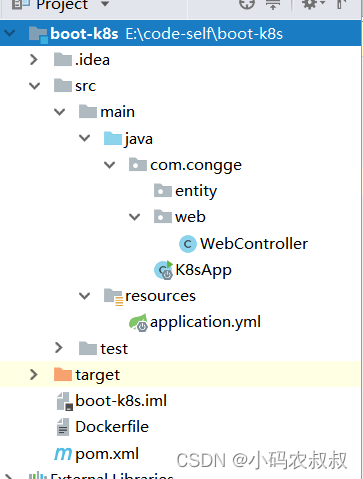Click the Maven pom.xml icon

pyautogui.click(x=63, y=454)
